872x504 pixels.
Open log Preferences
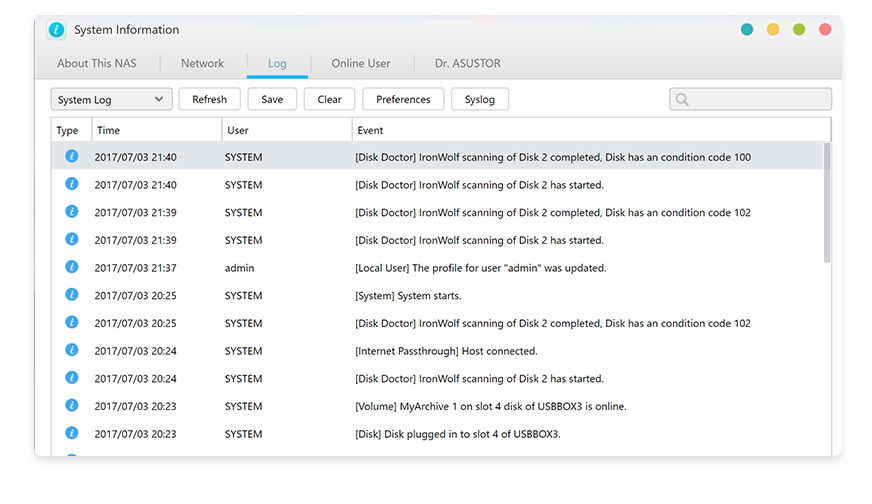pos(403,100)
